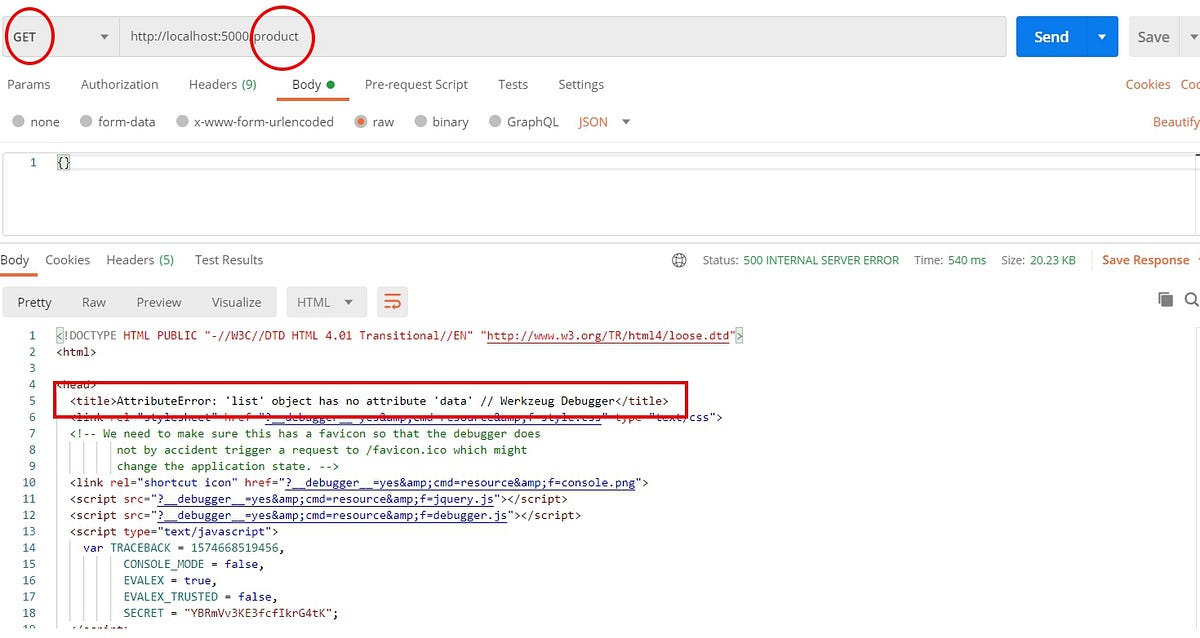Screen dimensions: 1200x638
Task: Toggle the wrap lines icon in response toolbar
Action: (x=392, y=302)
